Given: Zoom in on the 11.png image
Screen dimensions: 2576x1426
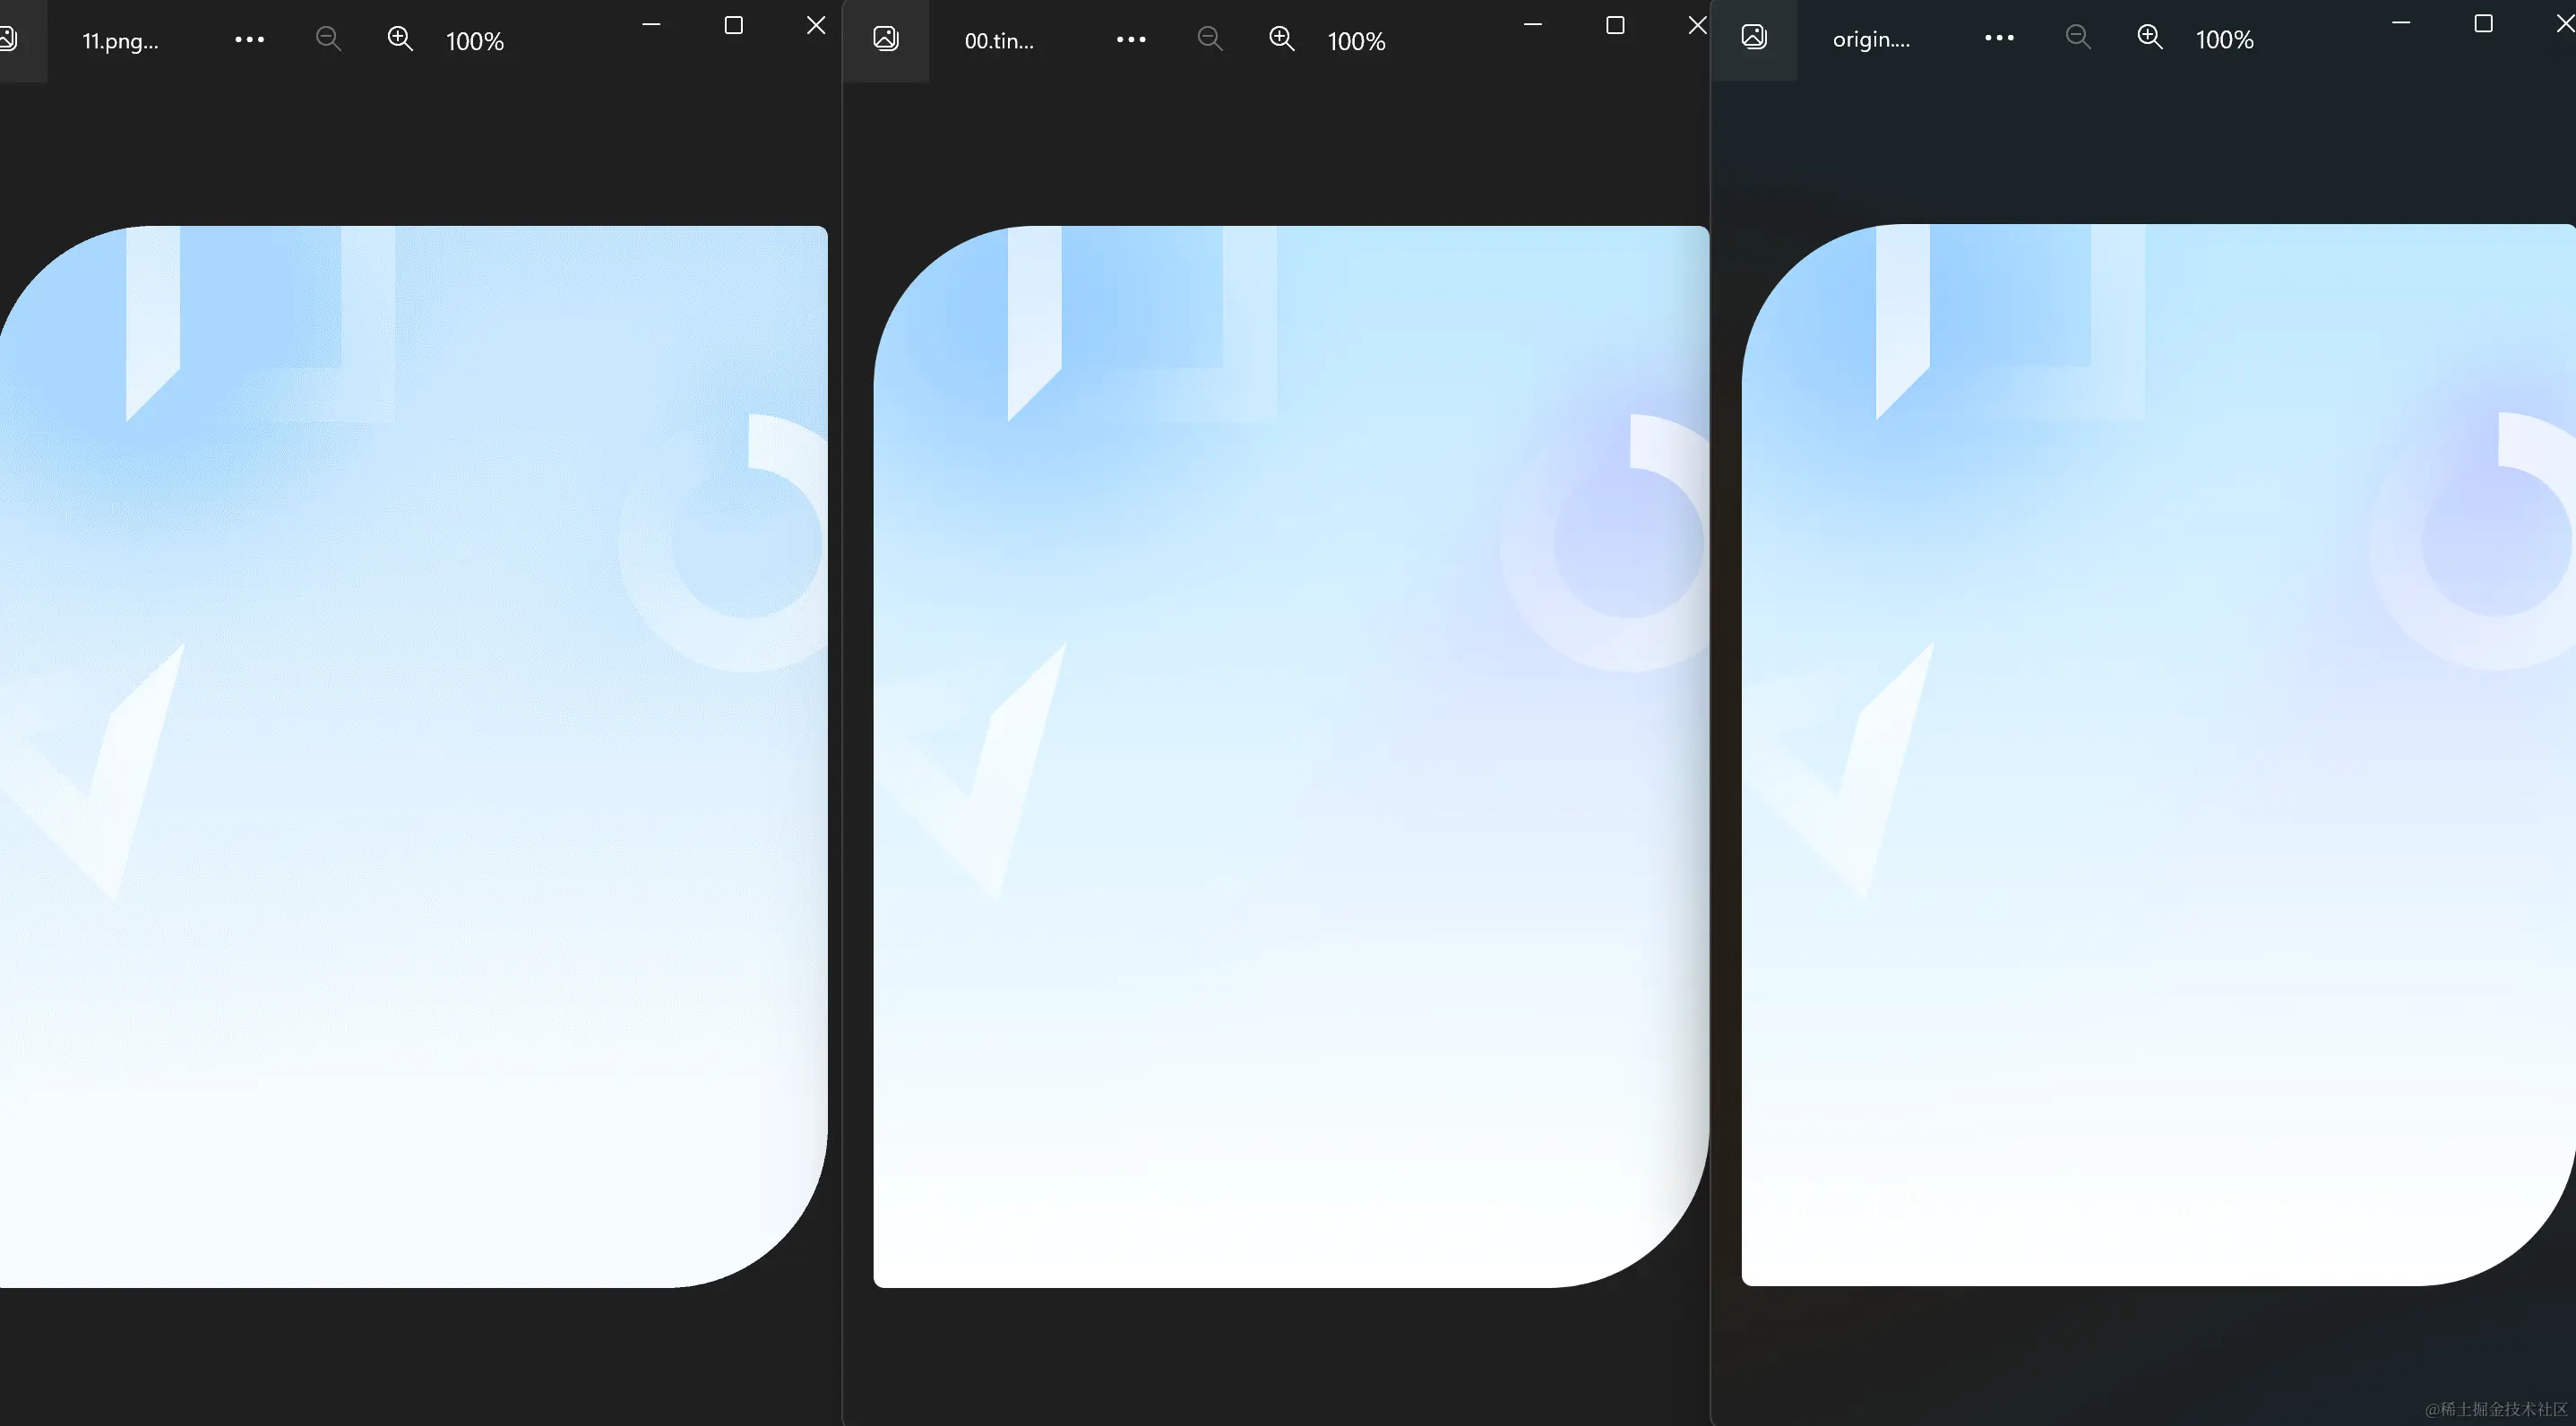Looking at the screenshot, I should click(x=400, y=39).
